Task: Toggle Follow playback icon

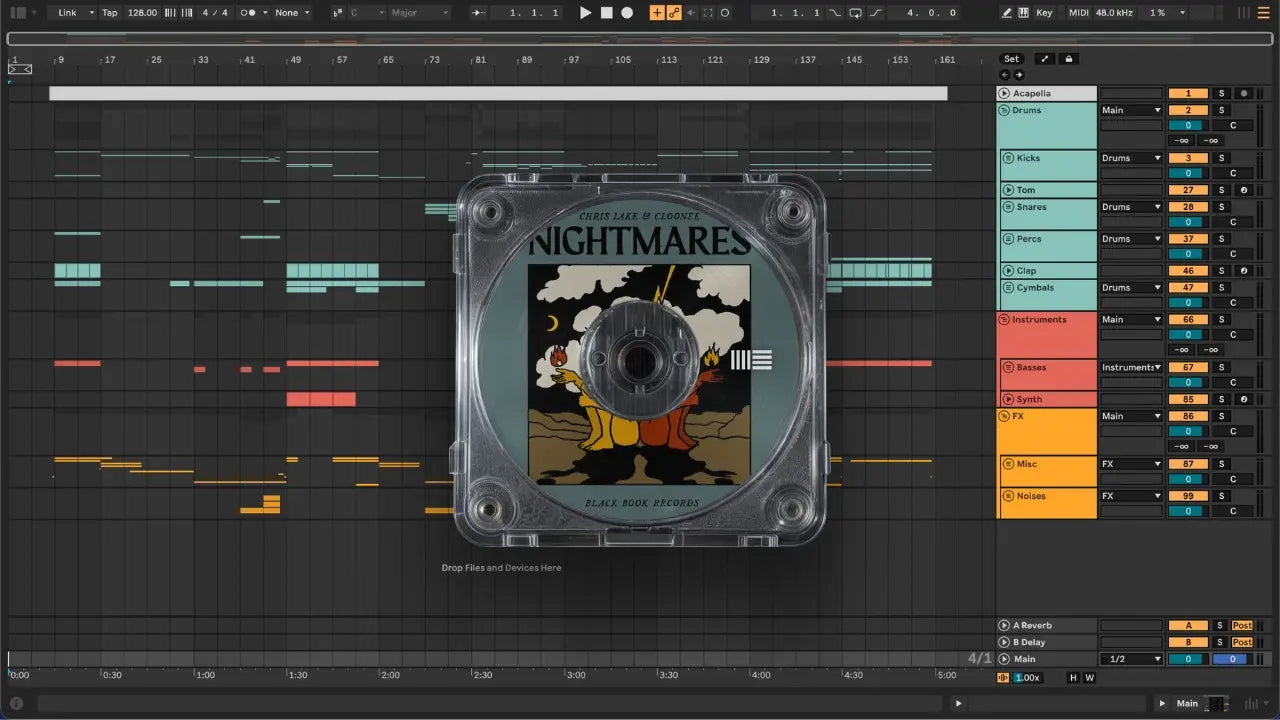Action: [x=479, y=13]
